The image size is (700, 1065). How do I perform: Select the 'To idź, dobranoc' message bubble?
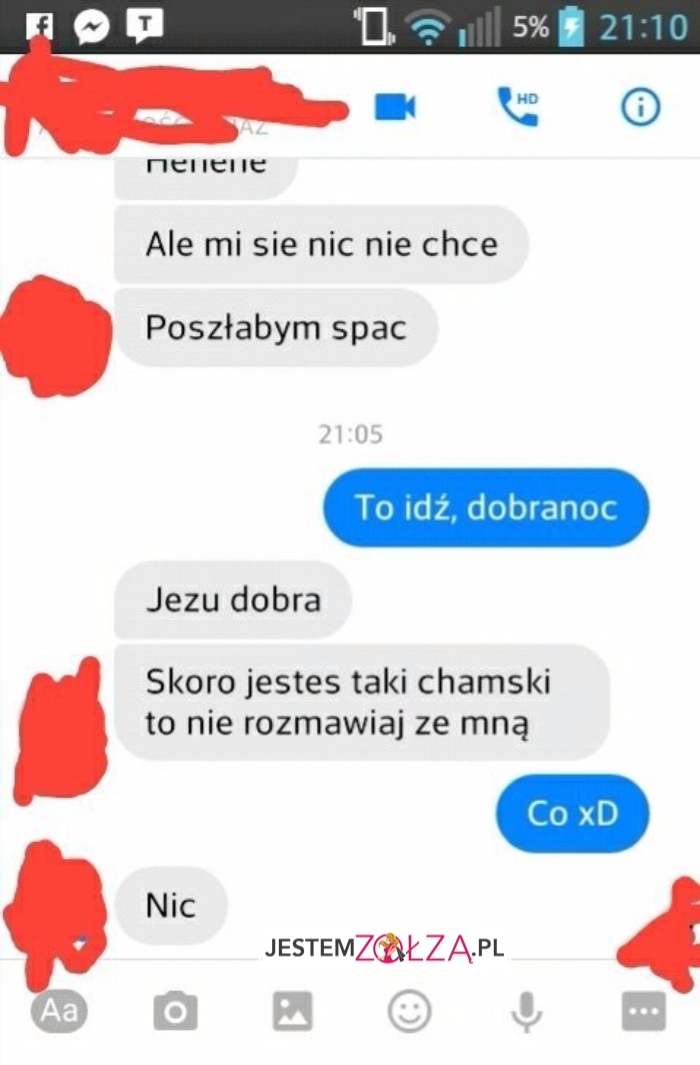click(485, 507)
